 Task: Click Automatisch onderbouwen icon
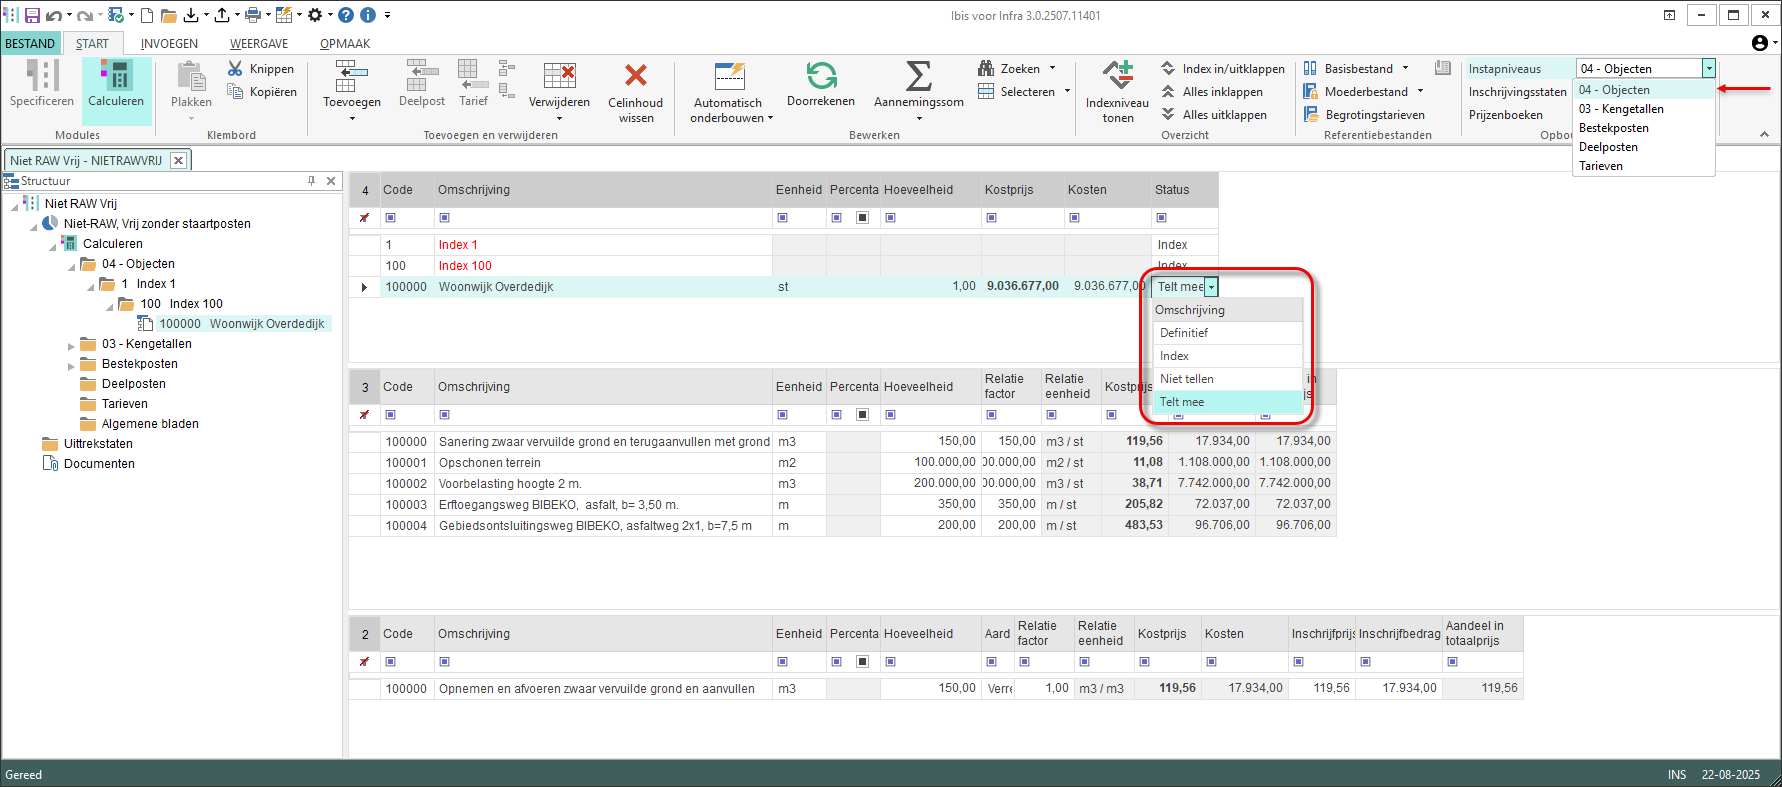tap(730, 77)
